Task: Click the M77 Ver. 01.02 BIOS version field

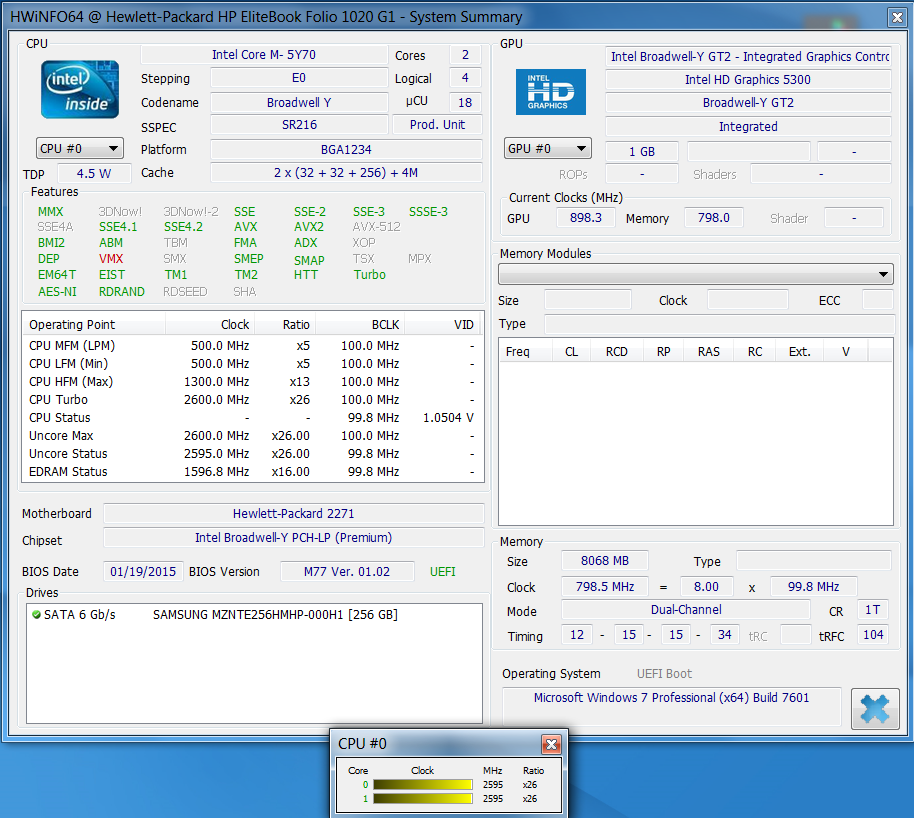Action: pos(347,571)
